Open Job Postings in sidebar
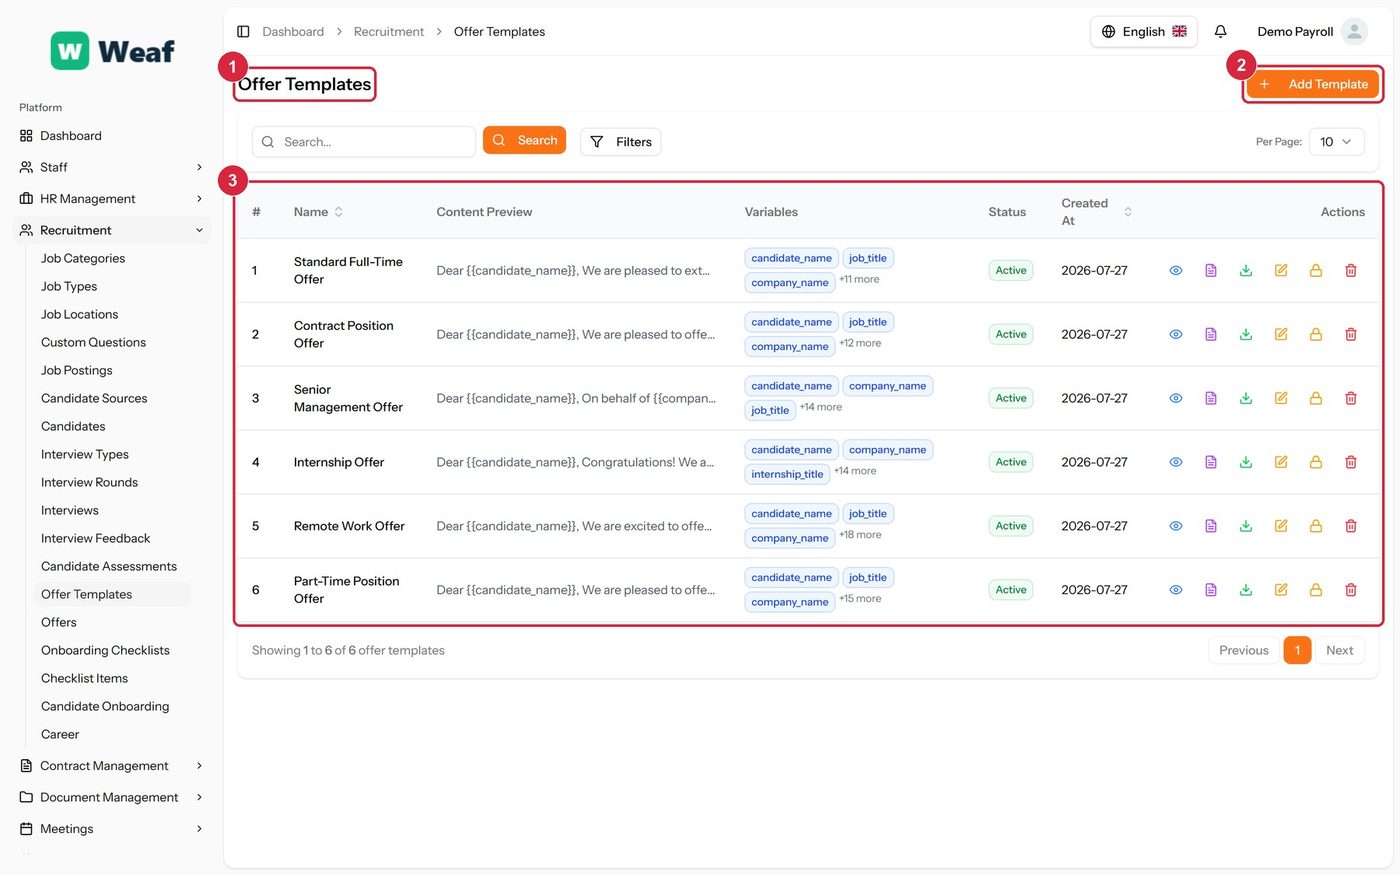 (x=77, y=371)
